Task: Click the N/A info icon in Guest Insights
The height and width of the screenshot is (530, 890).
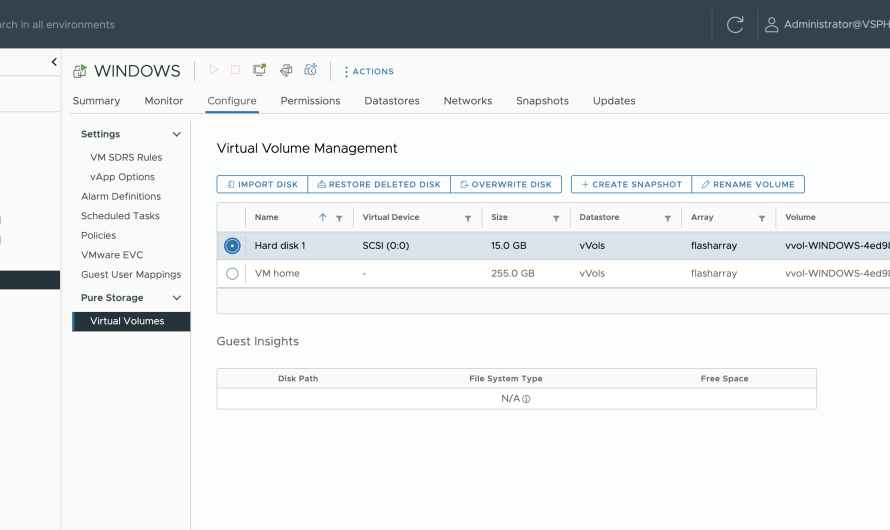Action: pyautogui.click(x=526, y=399)
